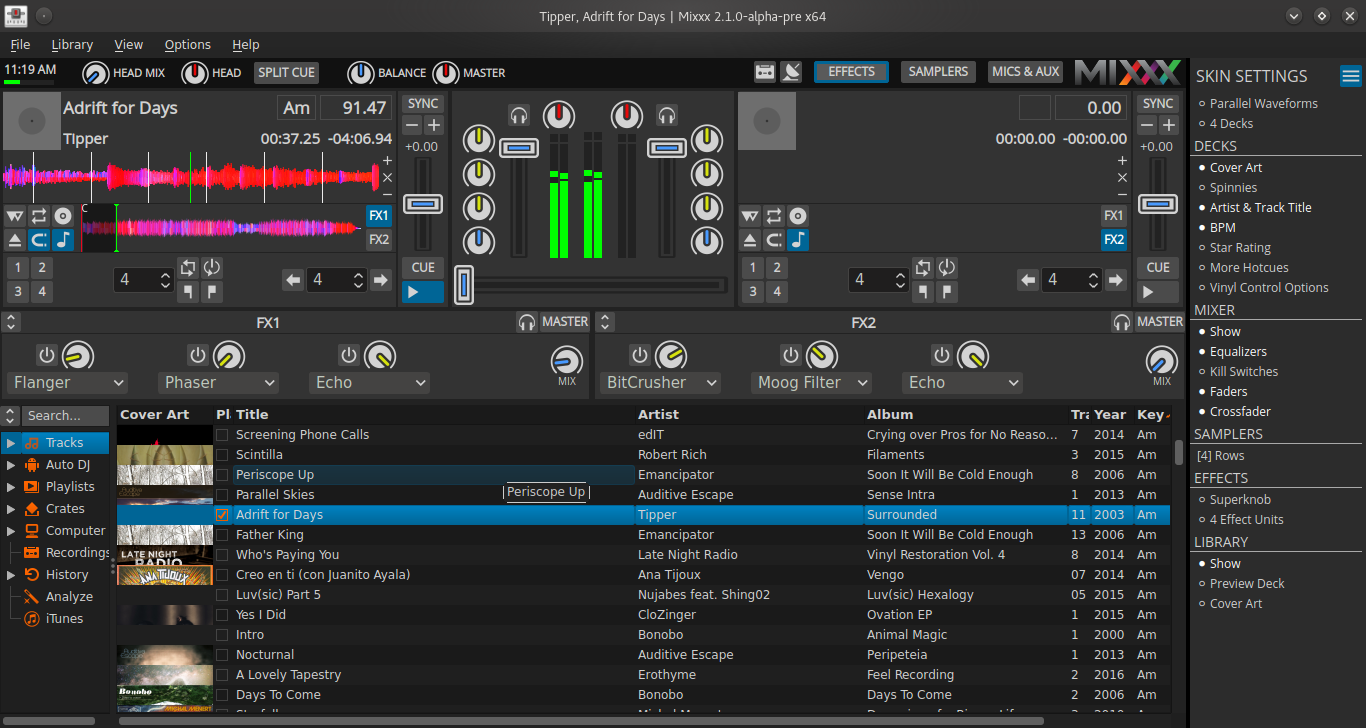Set loop-in marker on the left deck

[188, 291]
